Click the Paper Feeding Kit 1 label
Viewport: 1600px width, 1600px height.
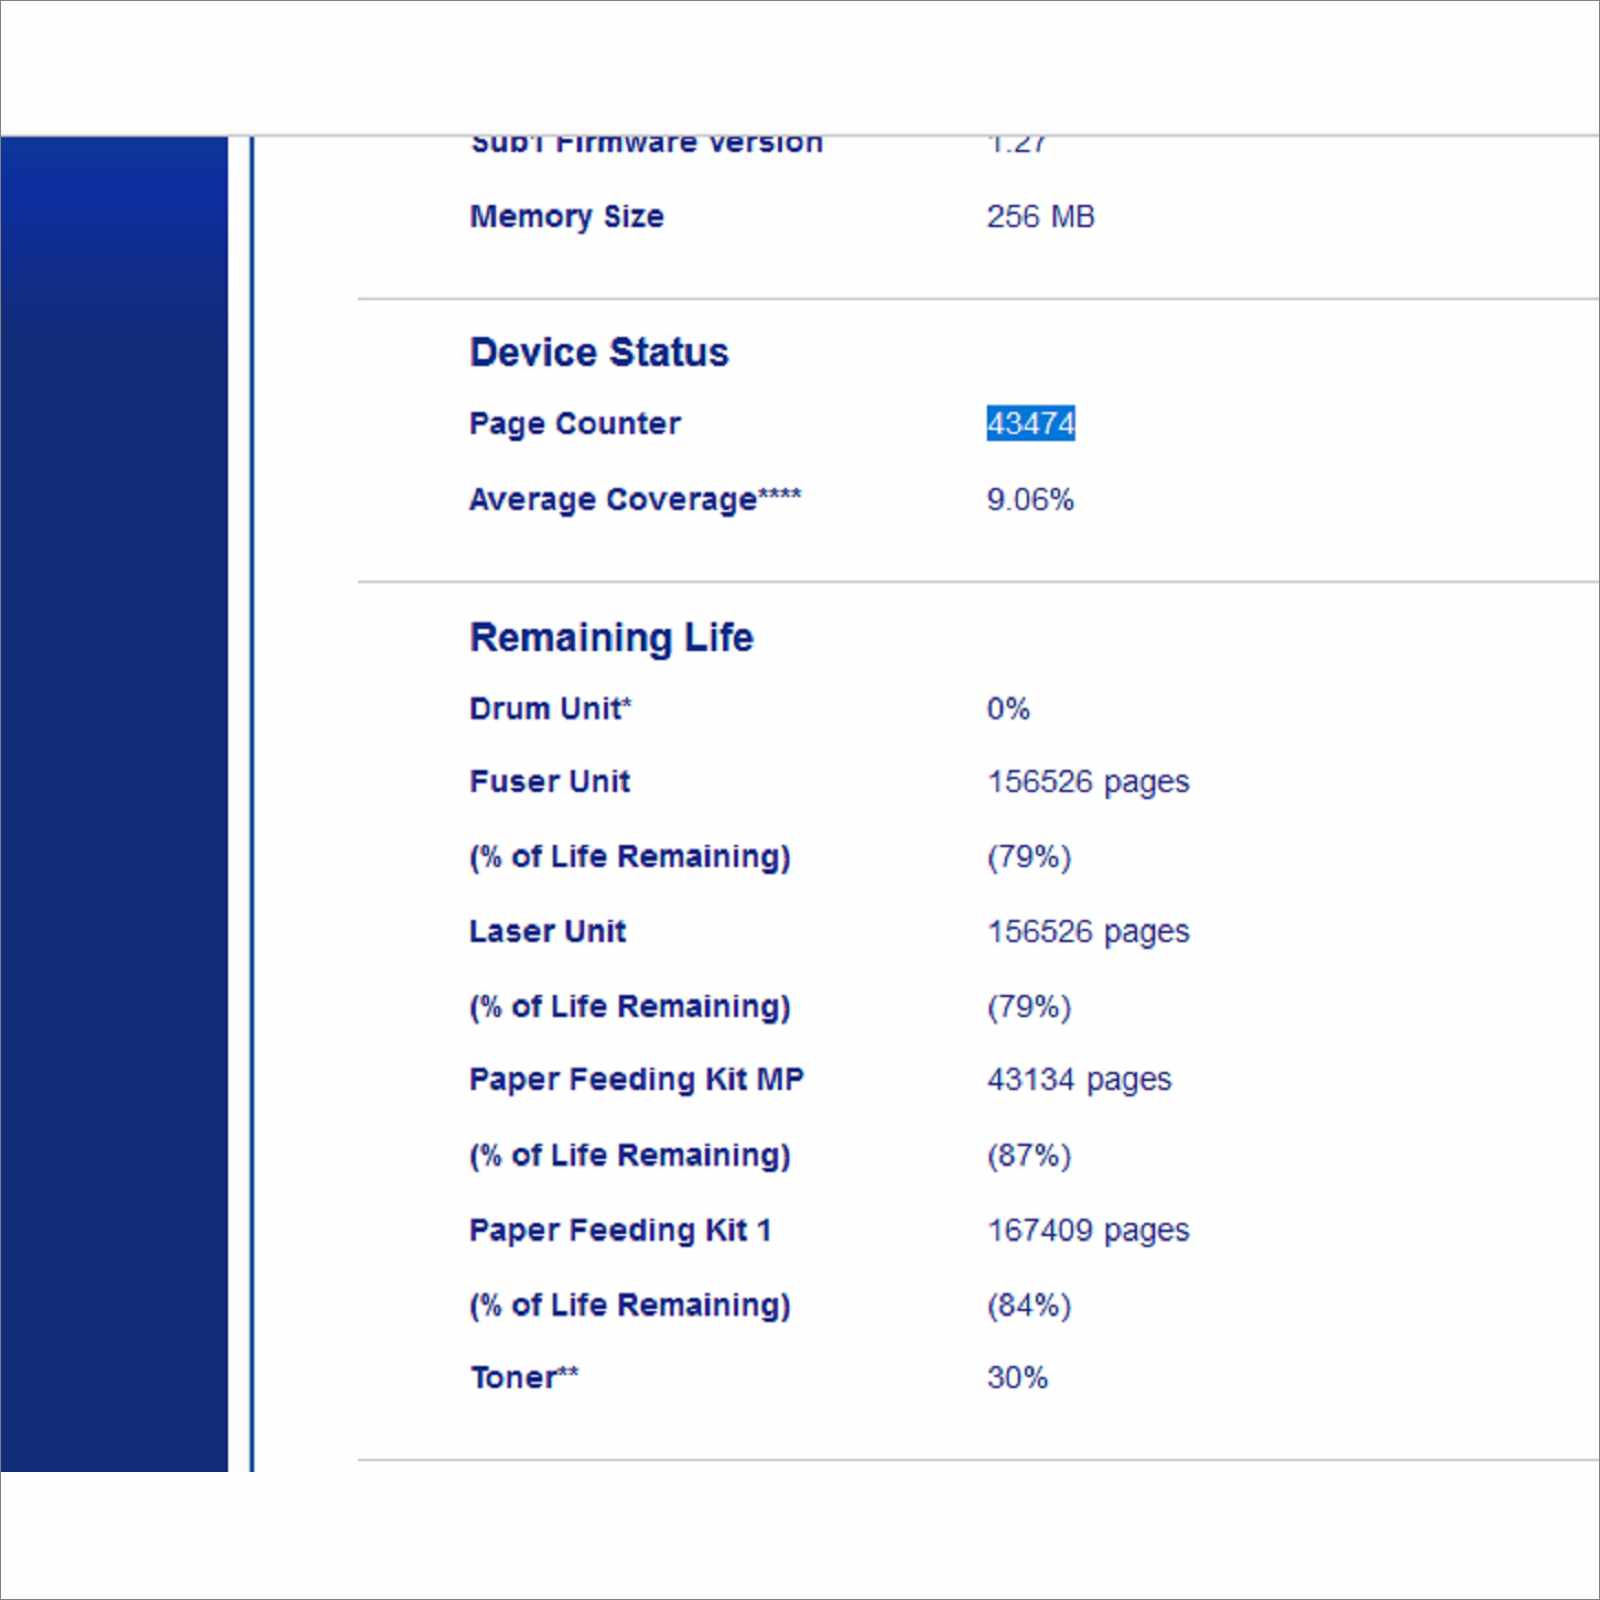620,1230
